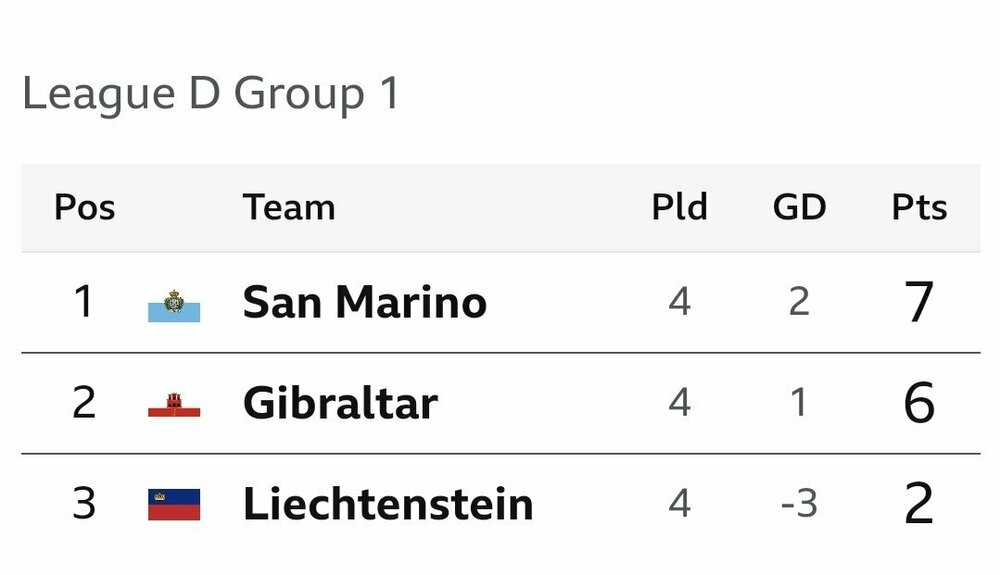This screenshot has width=1000, height=575.
Task: Click the Pld column header
Action: (x=679, y=208)
